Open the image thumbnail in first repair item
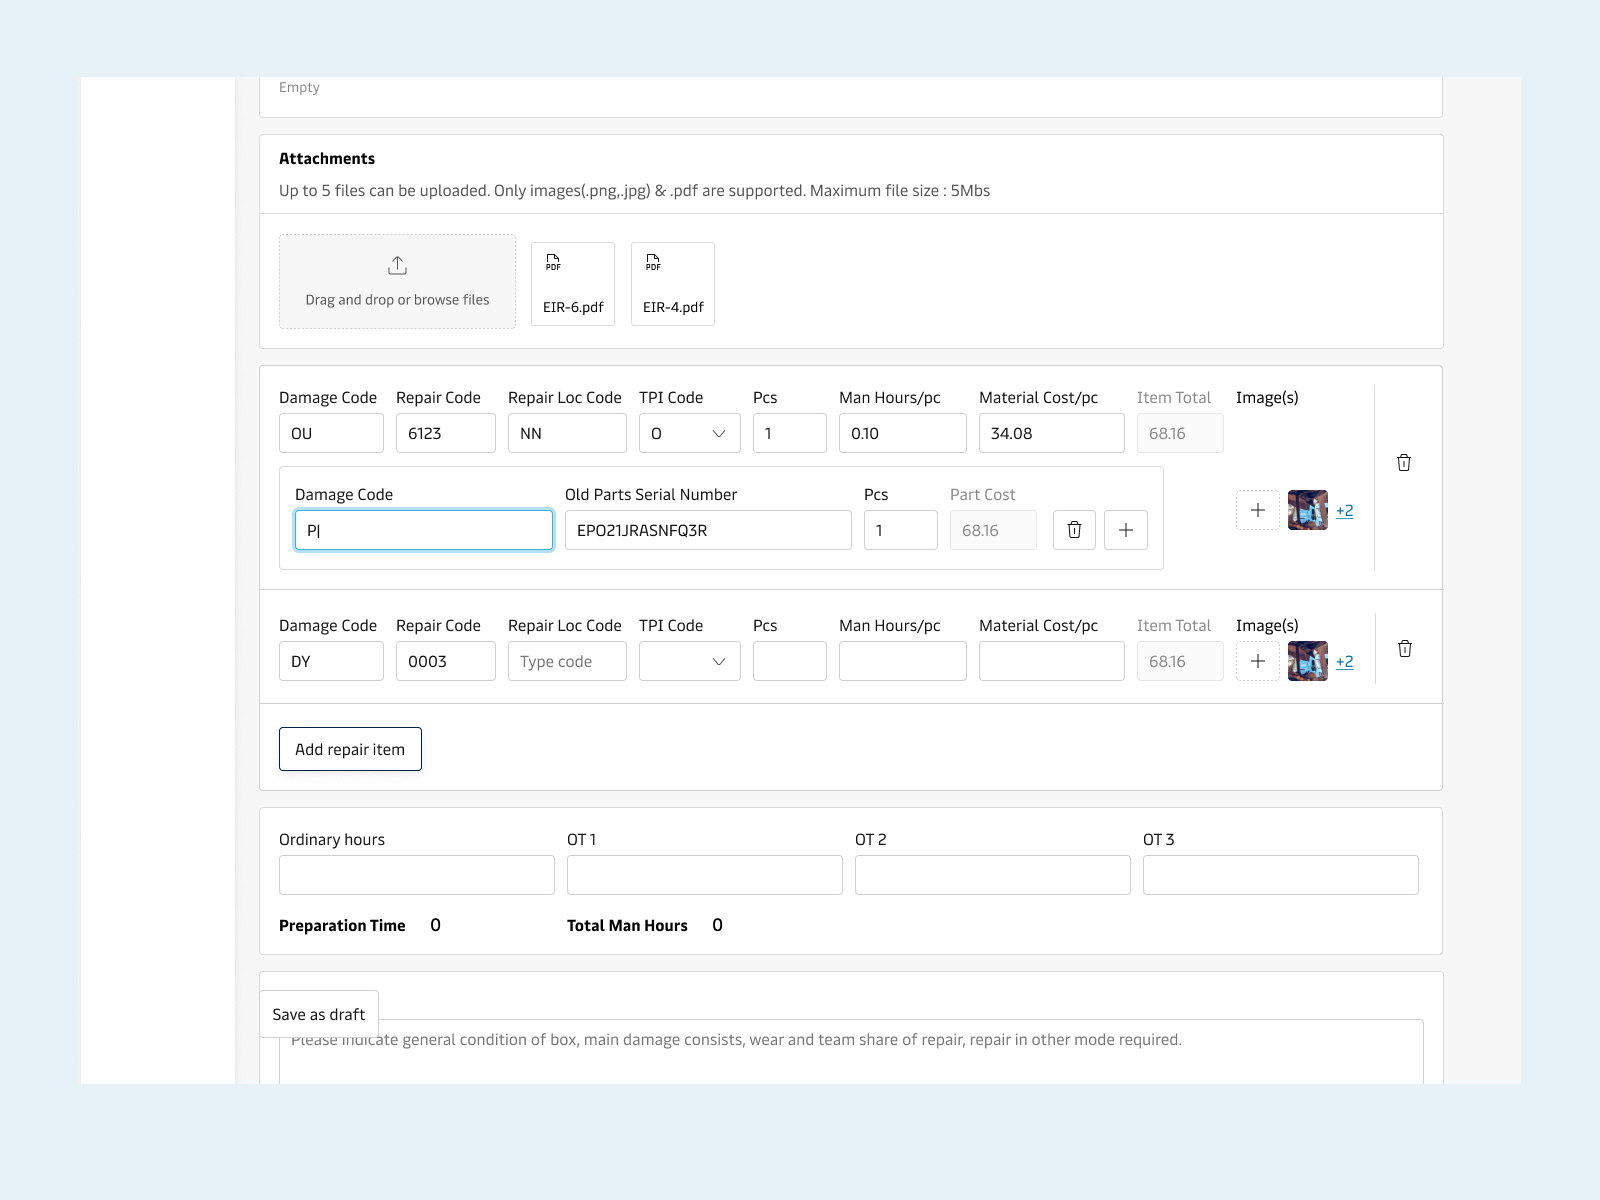The image size is (1600, 1200). point(1307,510)
